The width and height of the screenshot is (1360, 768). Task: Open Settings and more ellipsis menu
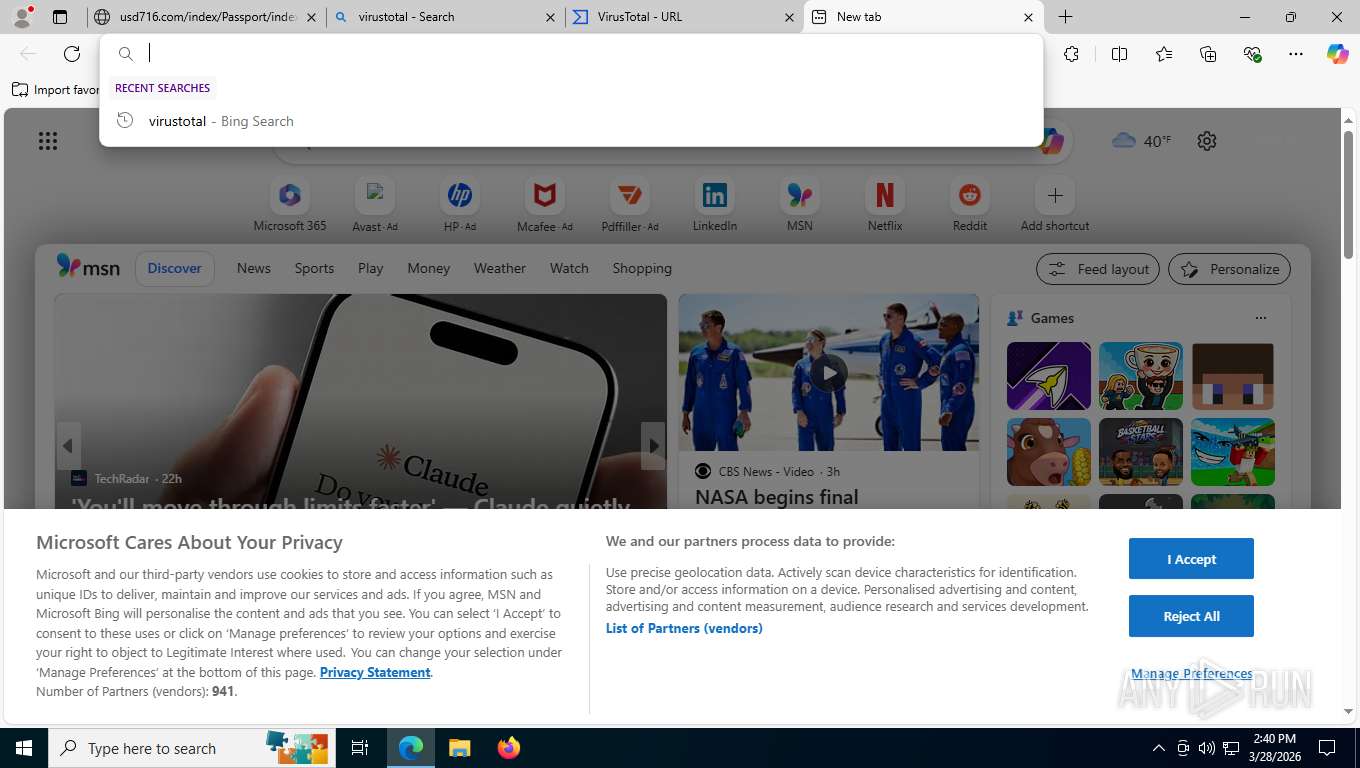point(1296,54)
